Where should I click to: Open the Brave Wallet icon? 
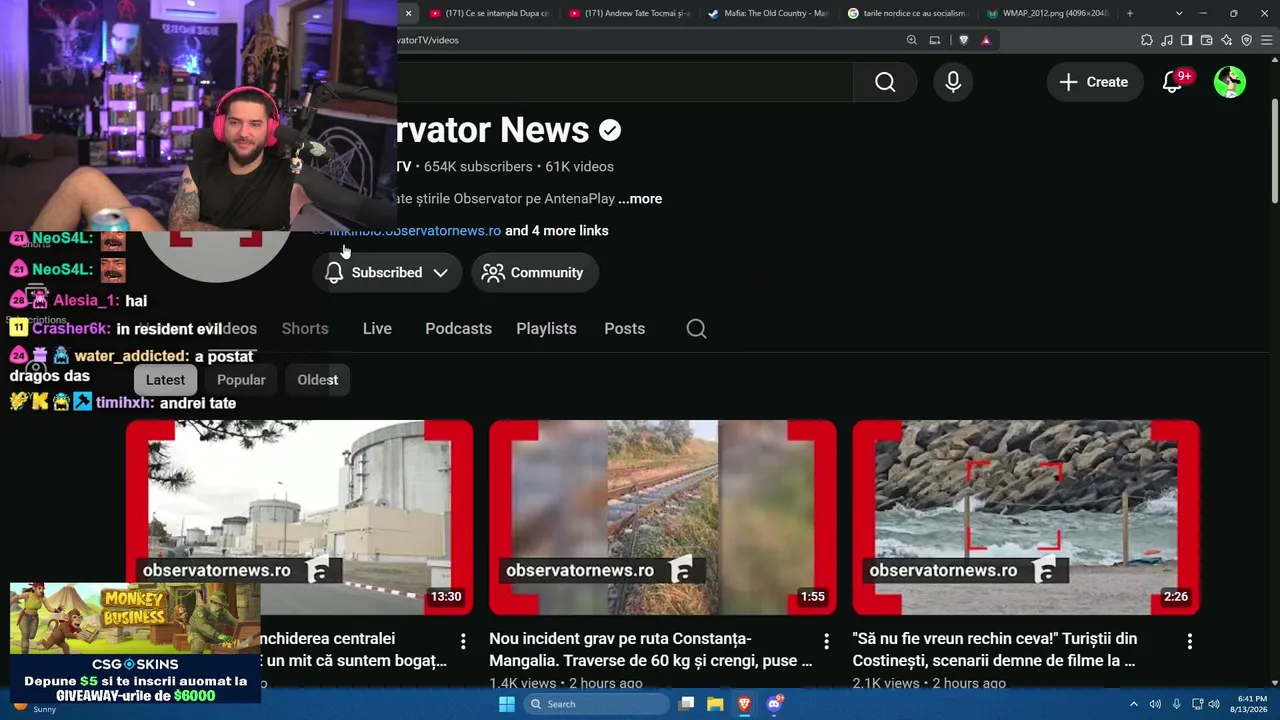(x=1207, y=40)
